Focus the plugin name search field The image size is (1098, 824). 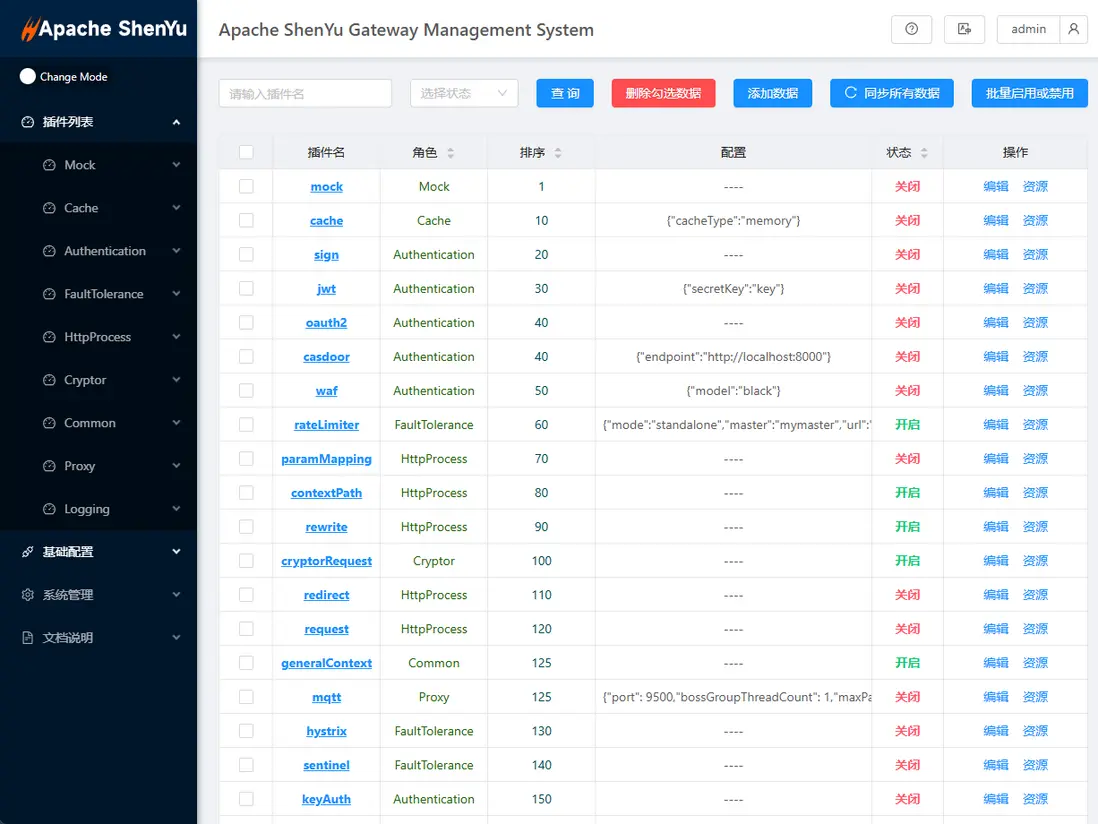(x=305, y=93)
